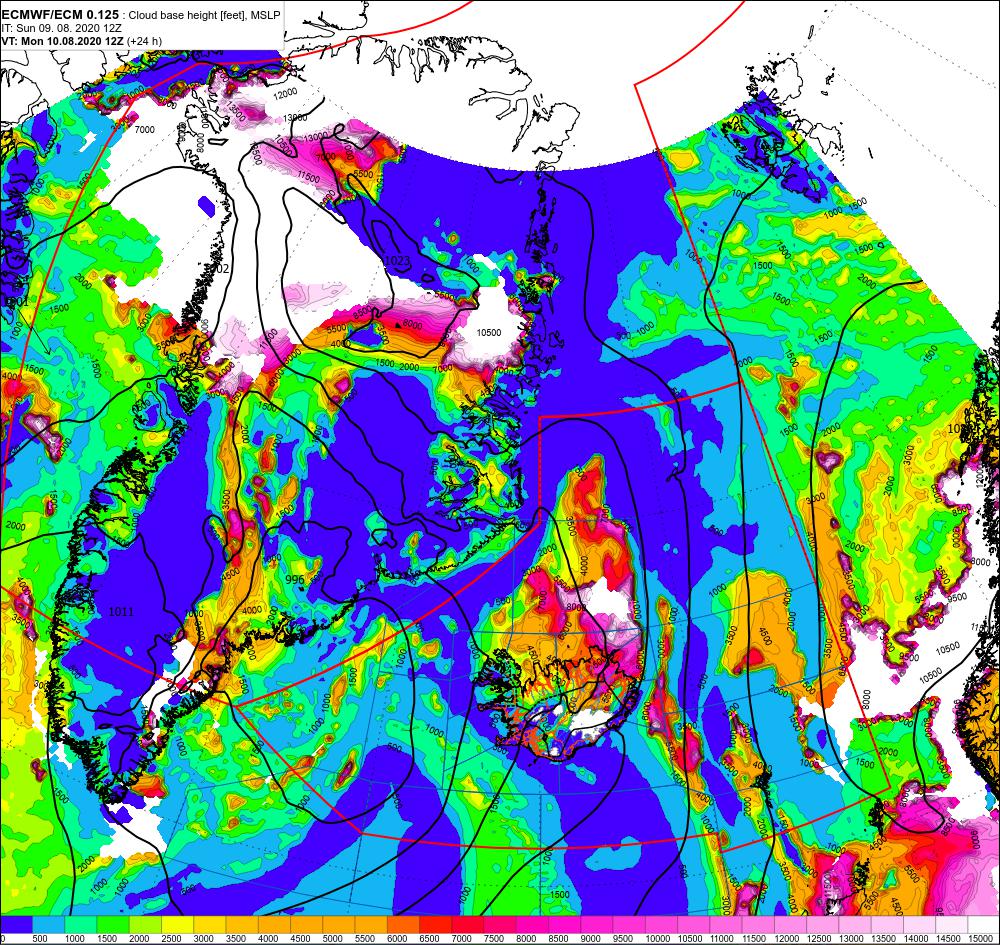This screenshot has height=945, width=1000.
Task: Click the pale pink 14000–14500 legend swatch
Action: (919, 924)
